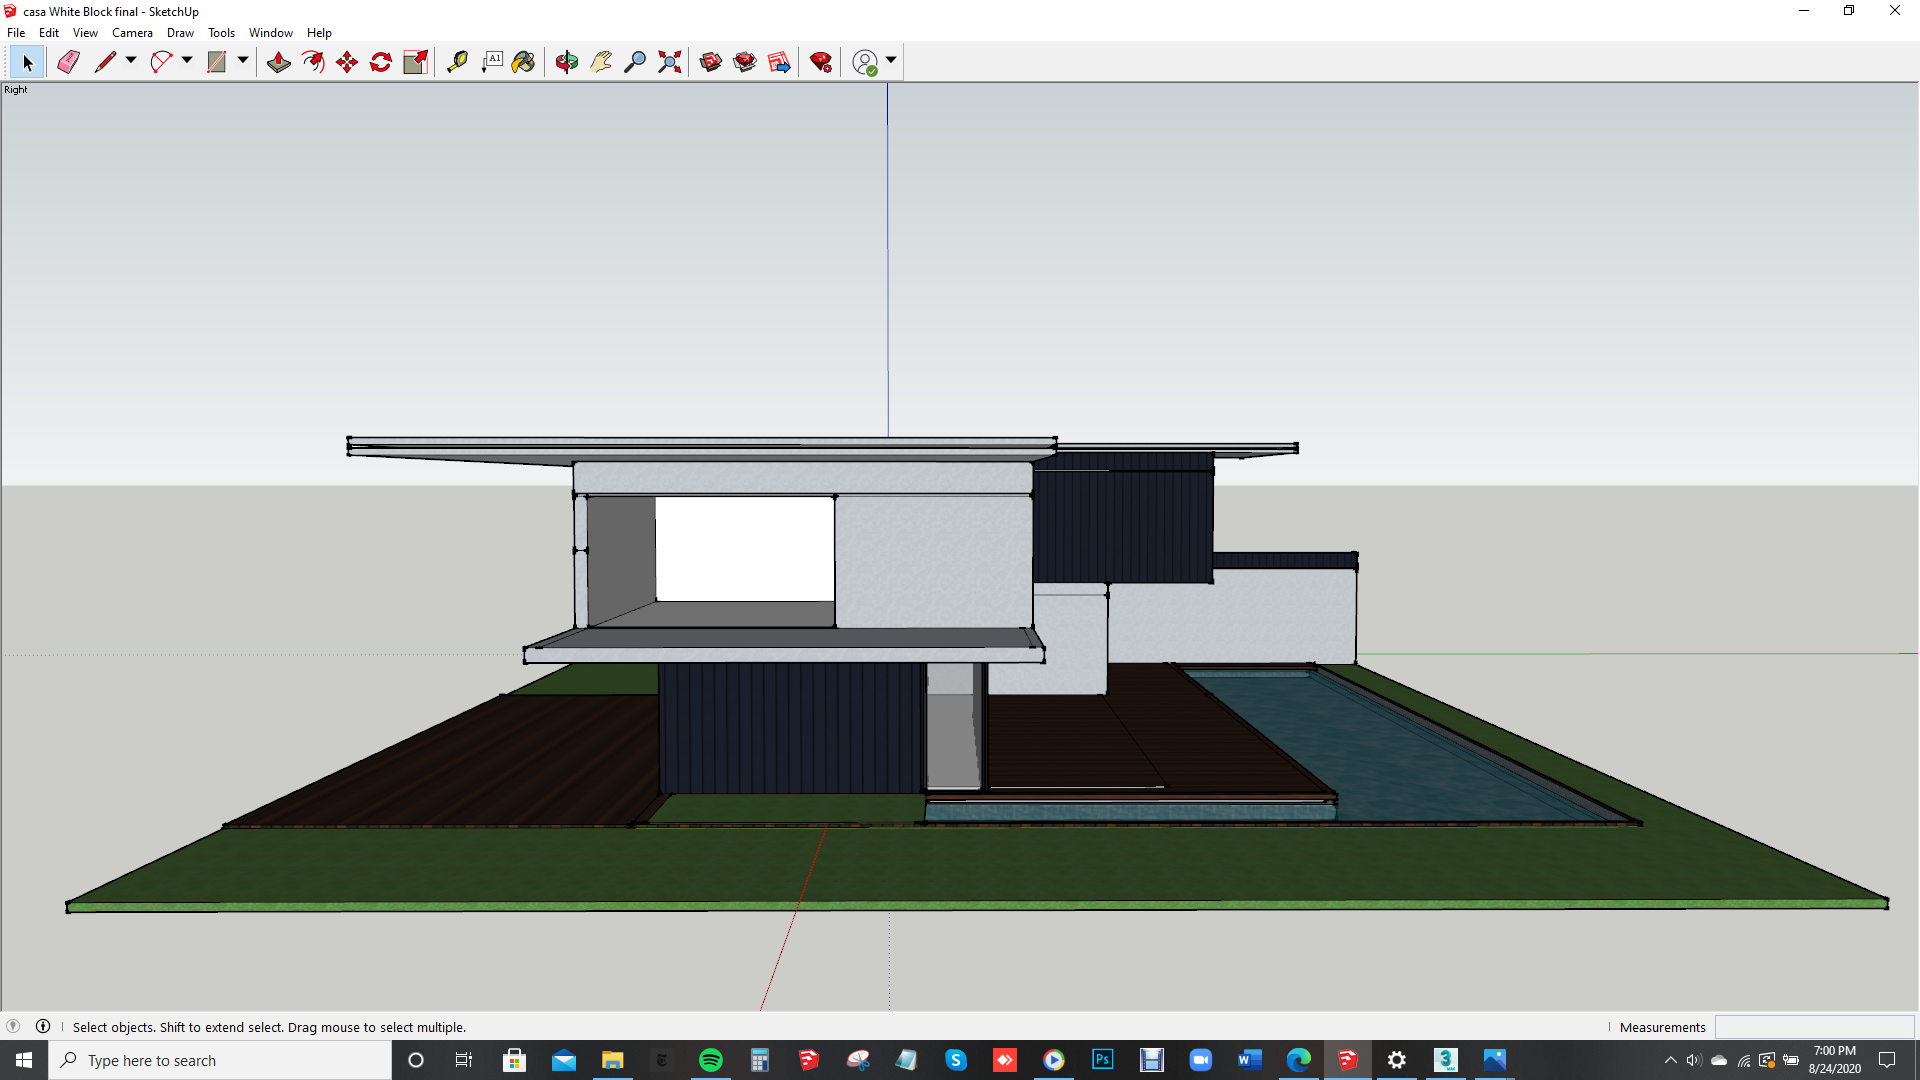Open the Window menu
The image size is (1920, 1080).
click(x=270, y=33)
